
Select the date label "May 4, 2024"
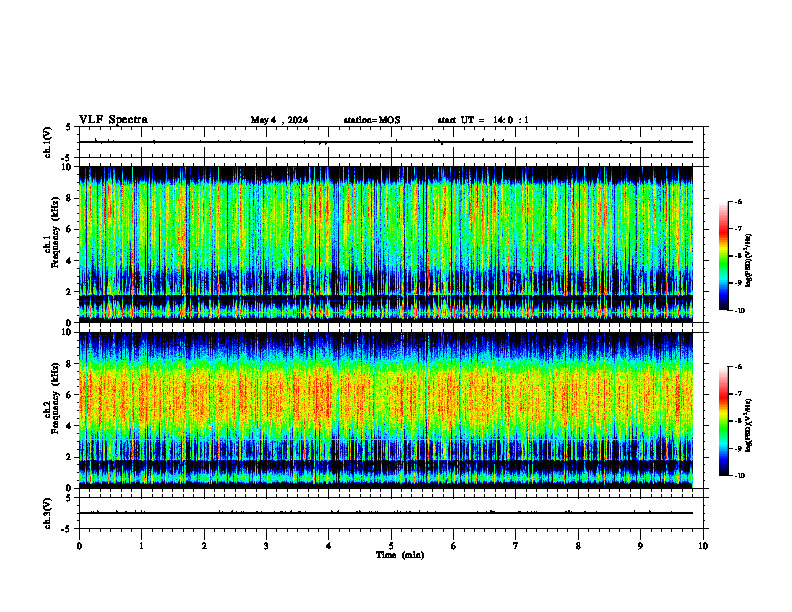pyautogui.click(x=279, y=120)
